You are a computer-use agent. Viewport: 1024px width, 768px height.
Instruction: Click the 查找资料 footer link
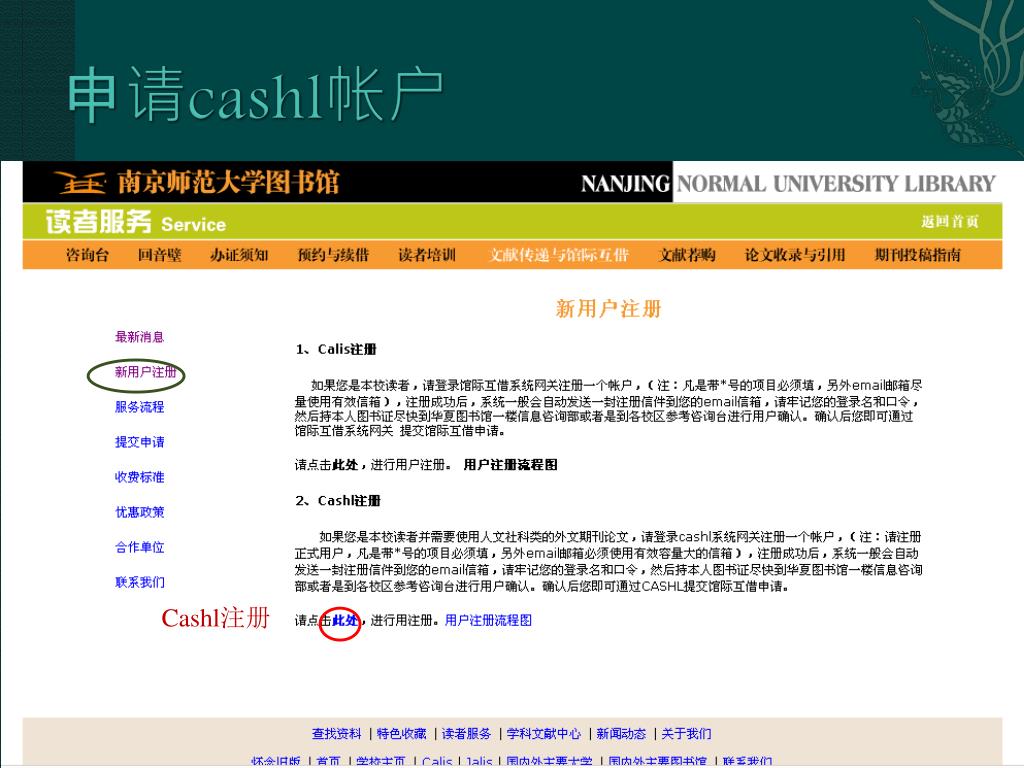point(336,734)
